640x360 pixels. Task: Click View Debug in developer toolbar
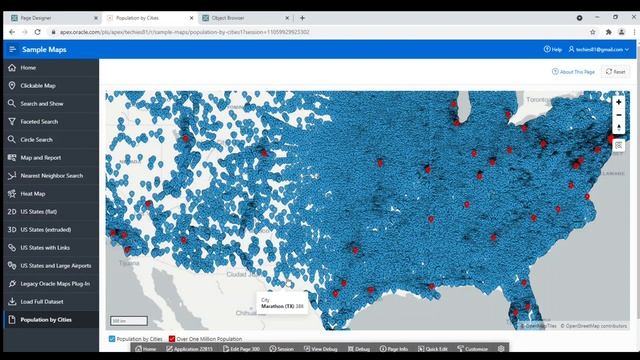click(x=321, y=349)
